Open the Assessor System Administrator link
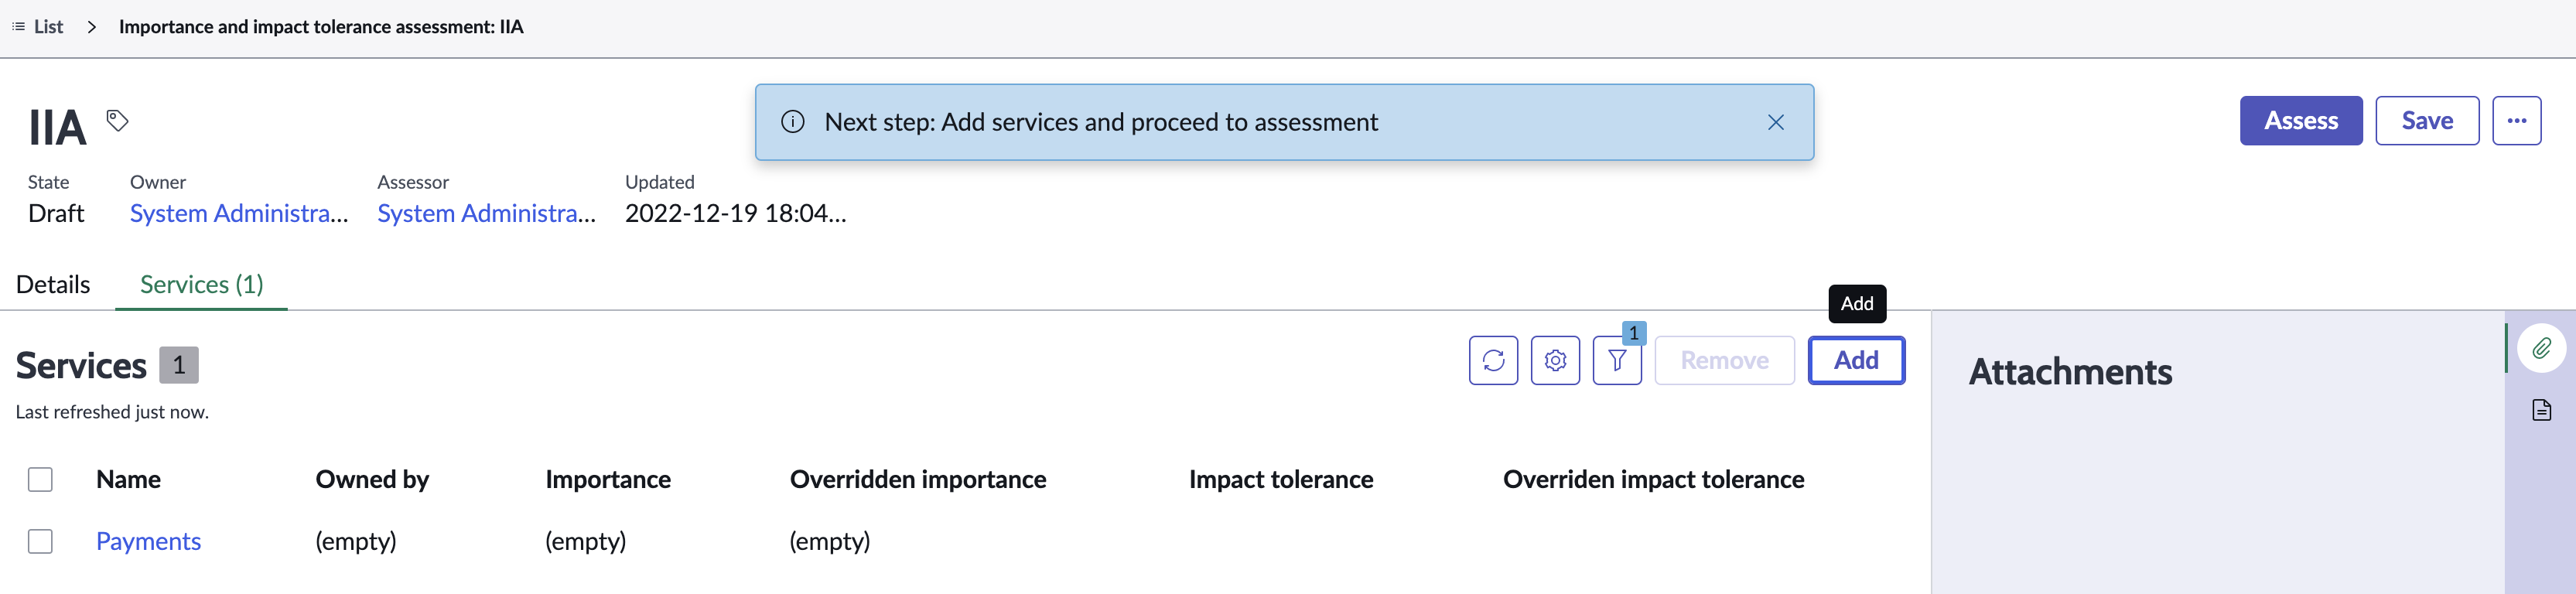Screen dimensions: 2576x594 (x=486, y=214)
